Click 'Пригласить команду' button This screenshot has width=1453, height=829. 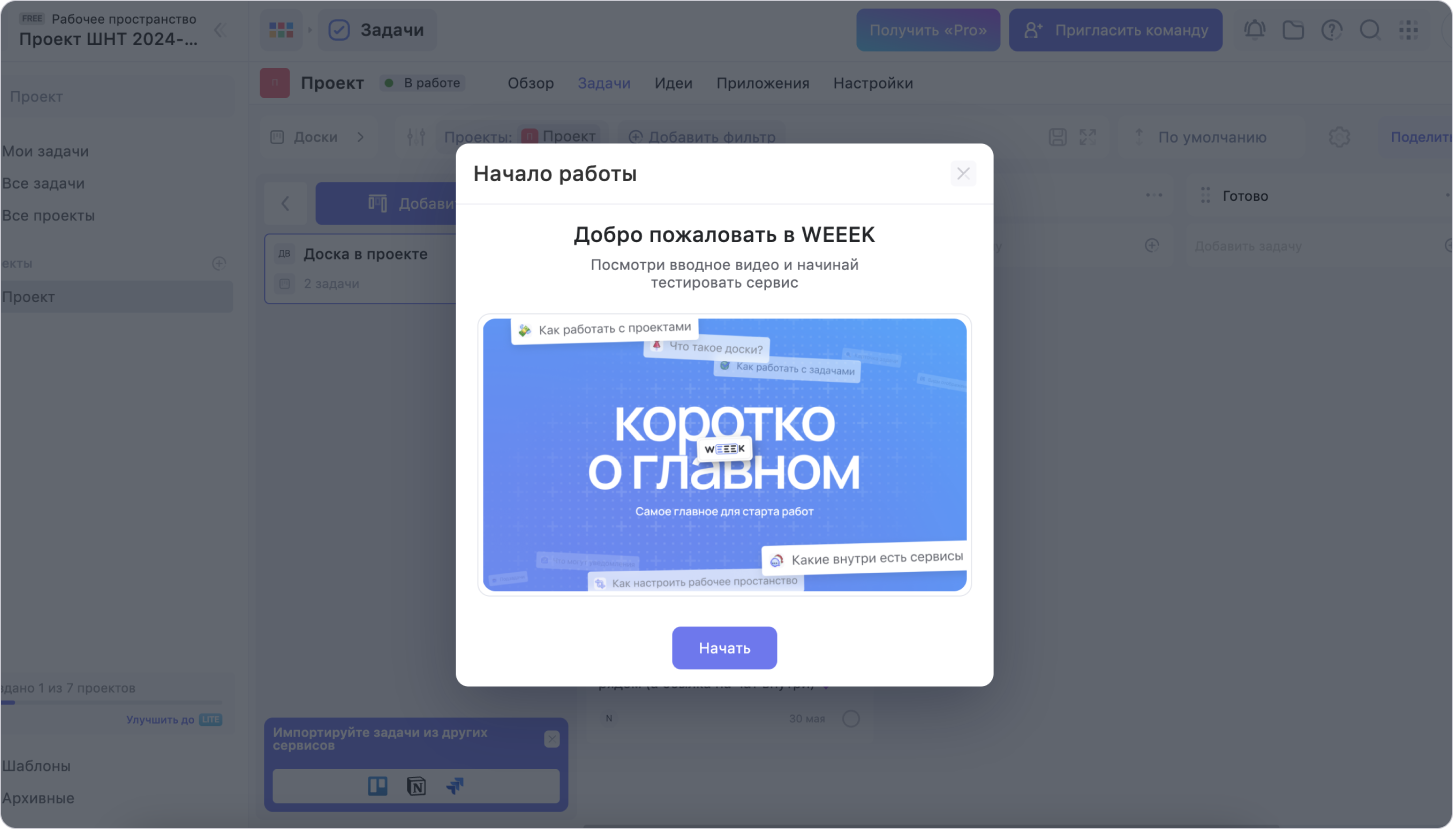pyautogui.click(x=1115, y=30)
